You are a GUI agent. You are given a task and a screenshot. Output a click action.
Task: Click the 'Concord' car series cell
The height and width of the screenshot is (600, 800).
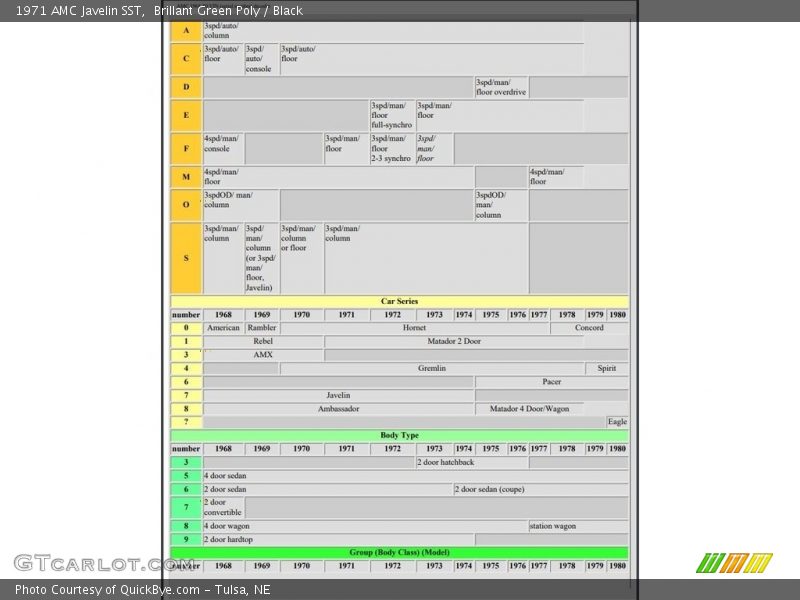click(589, 328)
